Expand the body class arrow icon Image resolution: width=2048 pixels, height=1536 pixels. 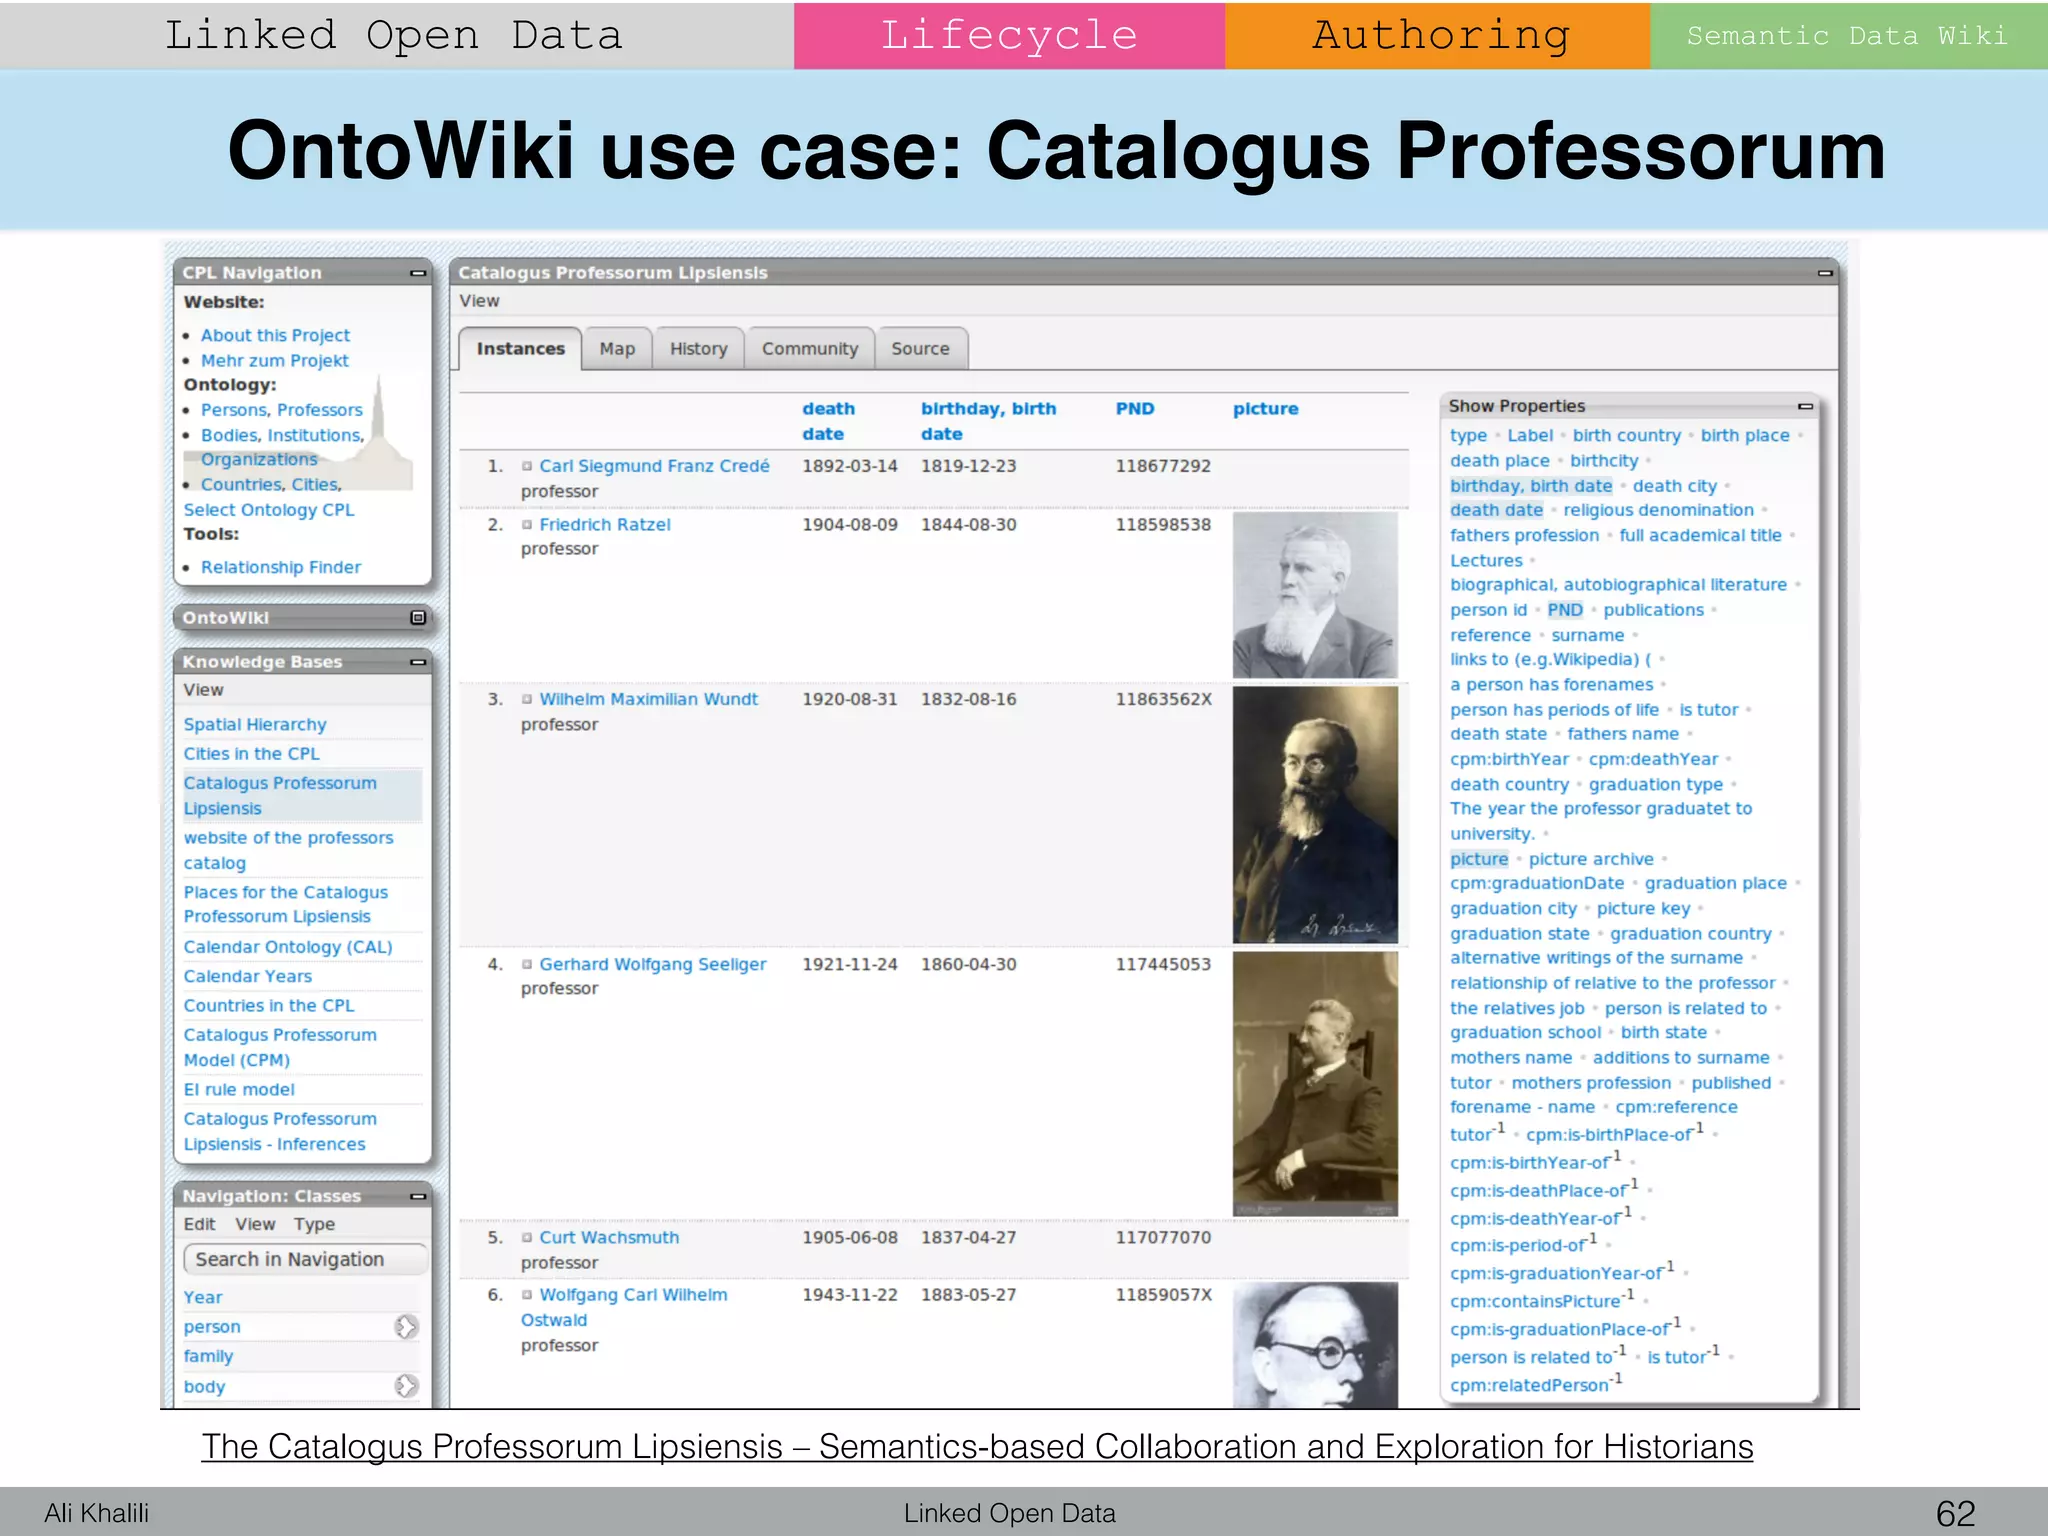click(406, 1386)
